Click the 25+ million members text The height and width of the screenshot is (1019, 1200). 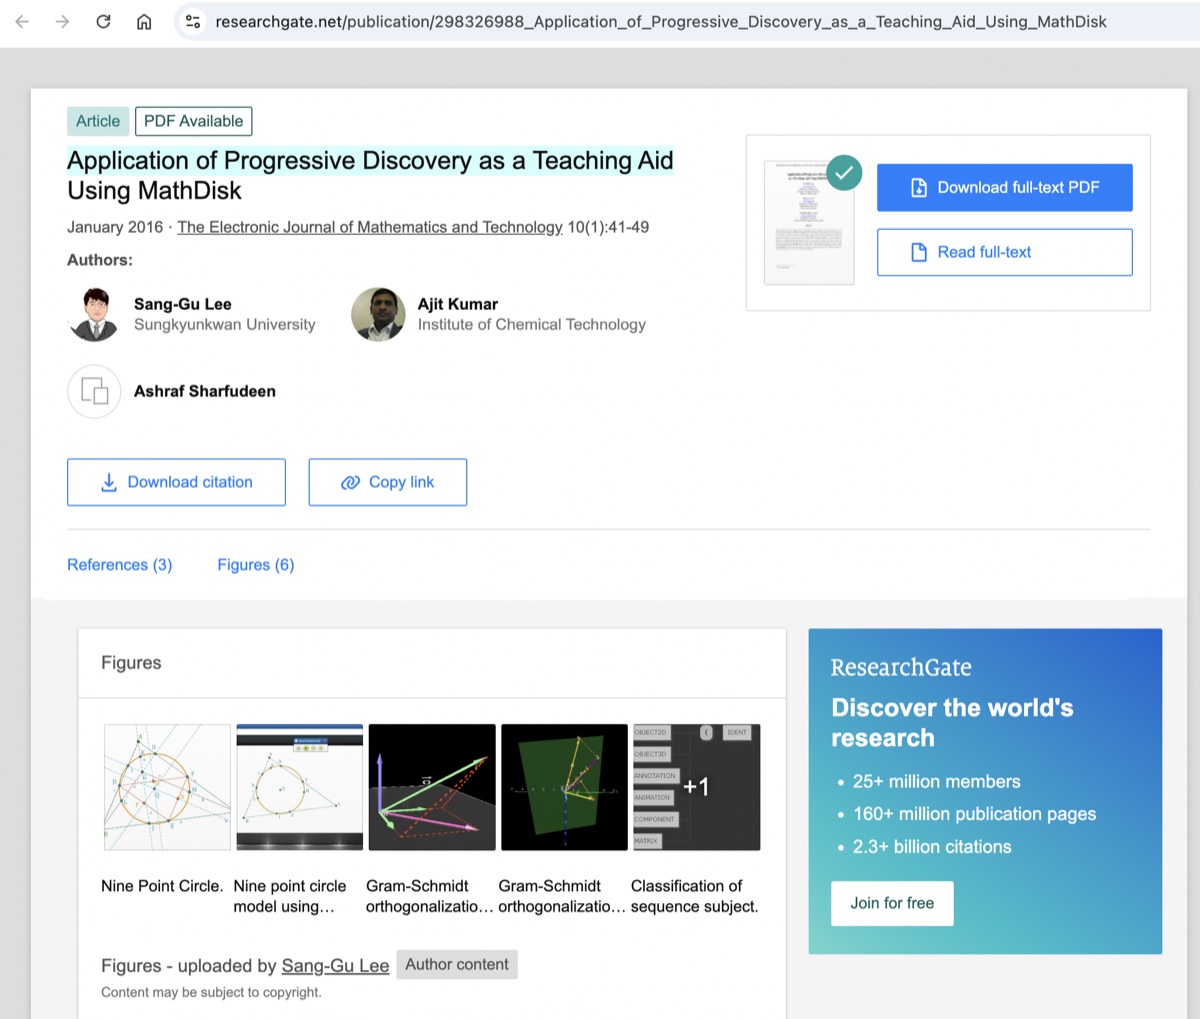pos(937,782)
